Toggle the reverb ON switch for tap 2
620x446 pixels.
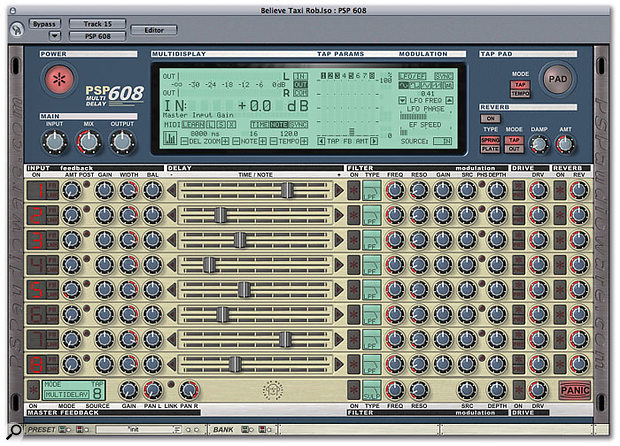(560, 215)
